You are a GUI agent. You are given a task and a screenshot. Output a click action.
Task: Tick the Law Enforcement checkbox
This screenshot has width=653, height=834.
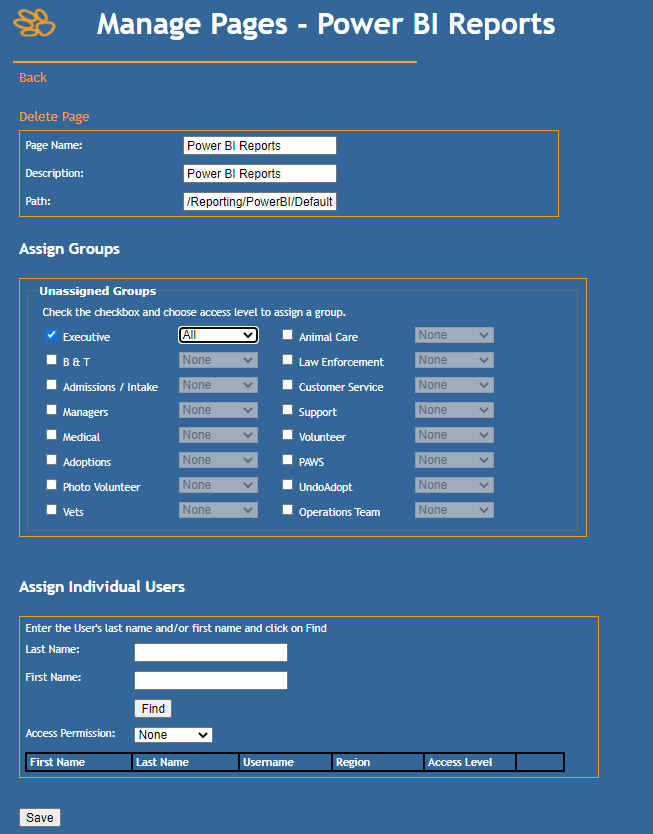(x=288, y=360)
